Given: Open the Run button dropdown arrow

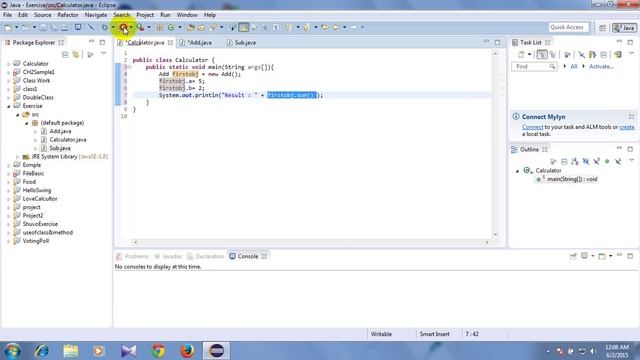Looking at the screenshot, I should click(131, 27).
